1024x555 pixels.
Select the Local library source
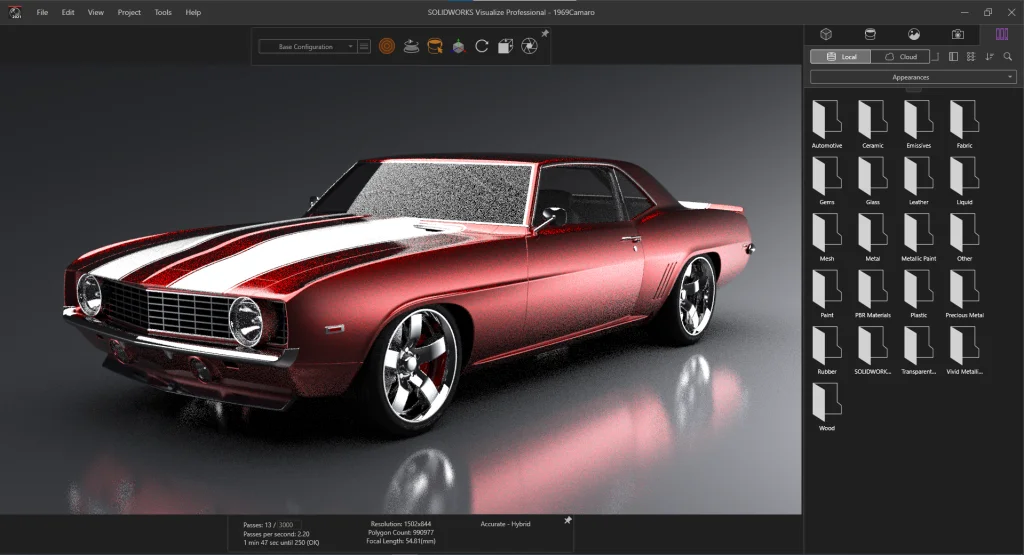(841, 57)
